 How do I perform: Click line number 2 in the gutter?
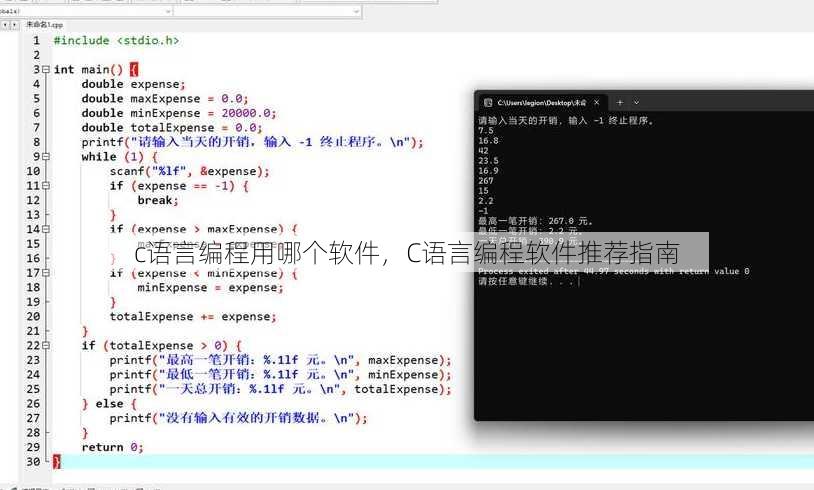(36, 55)
